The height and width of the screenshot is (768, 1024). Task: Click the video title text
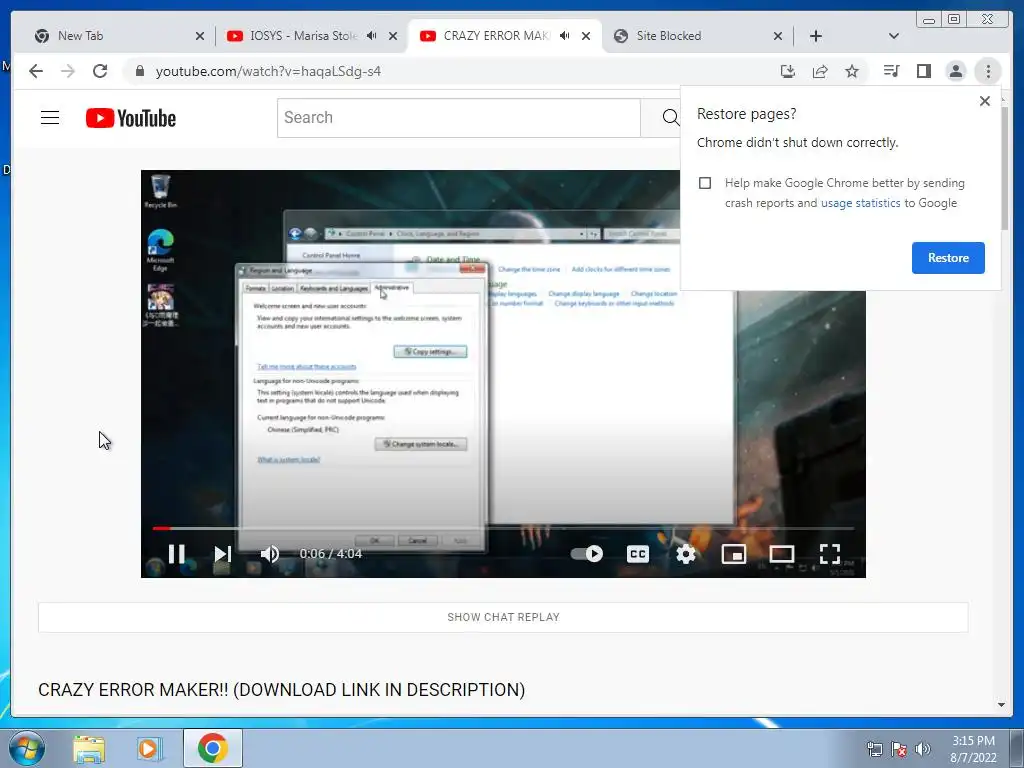pos(281,690)
